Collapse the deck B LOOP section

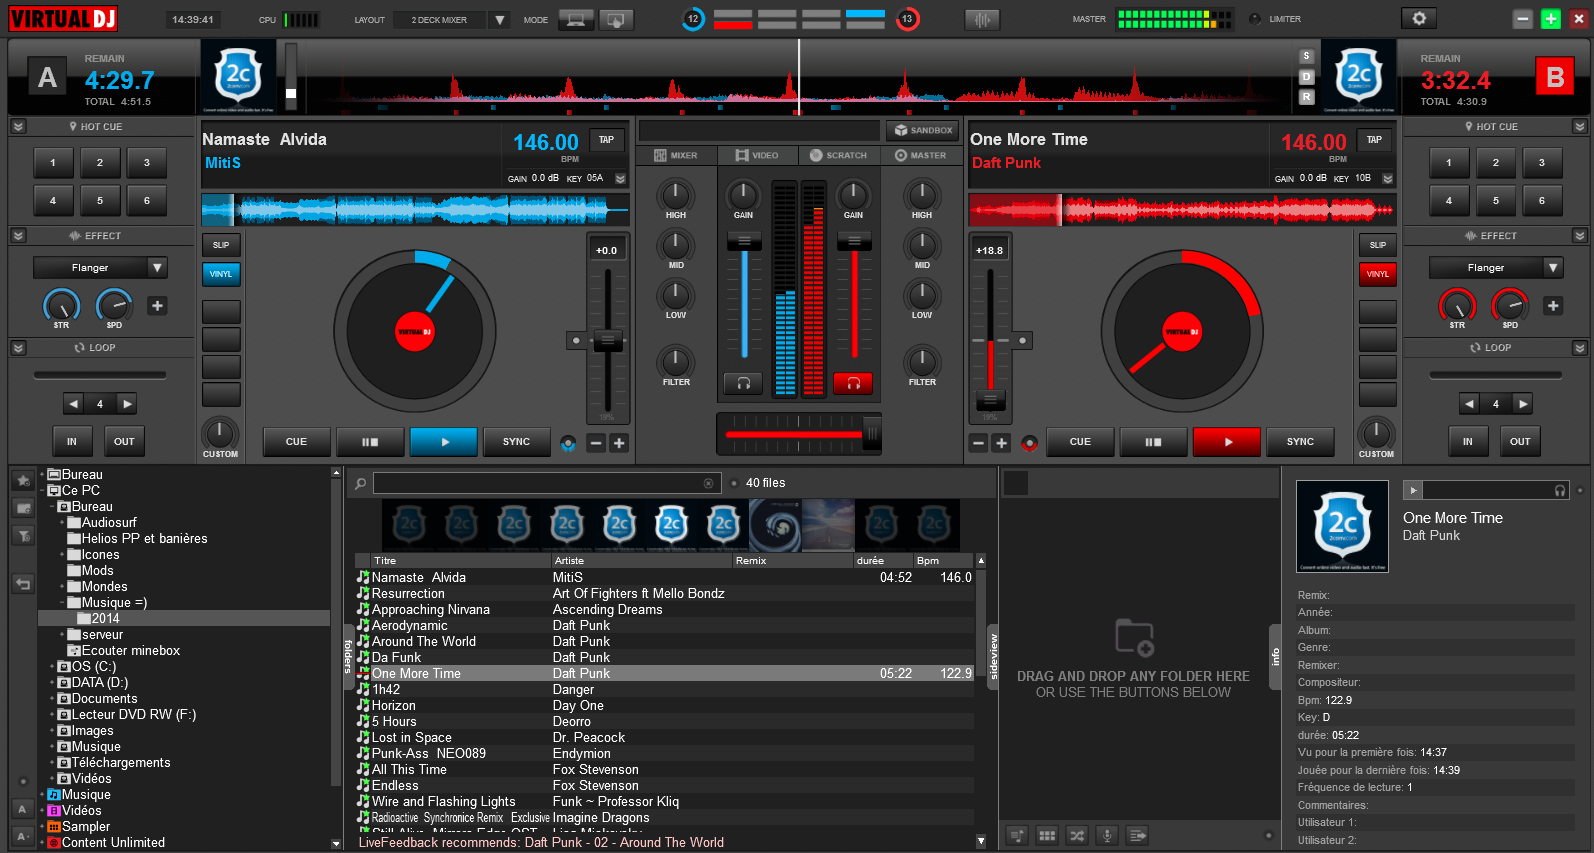[1580, 348]
